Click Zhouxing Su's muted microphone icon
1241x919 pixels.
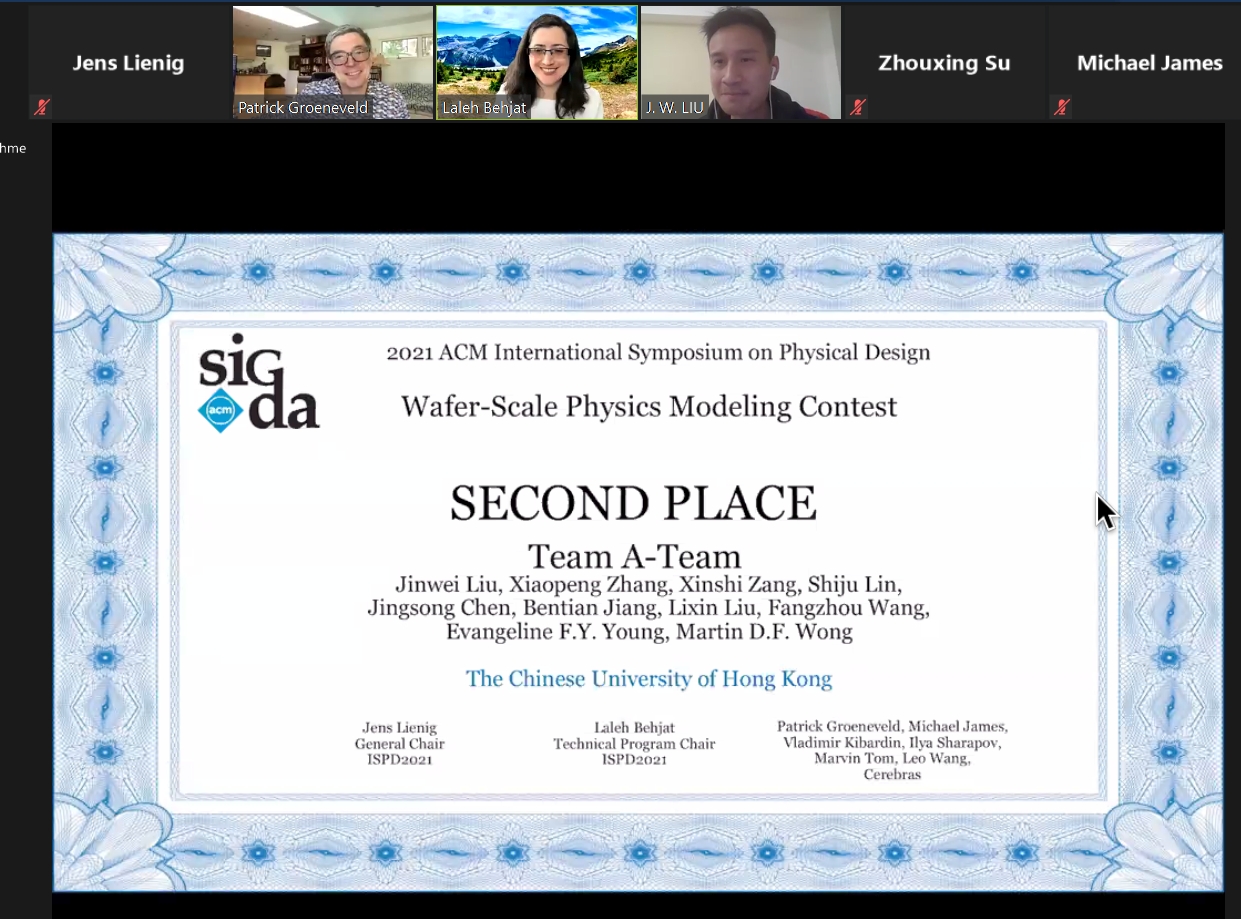(857, 107)
